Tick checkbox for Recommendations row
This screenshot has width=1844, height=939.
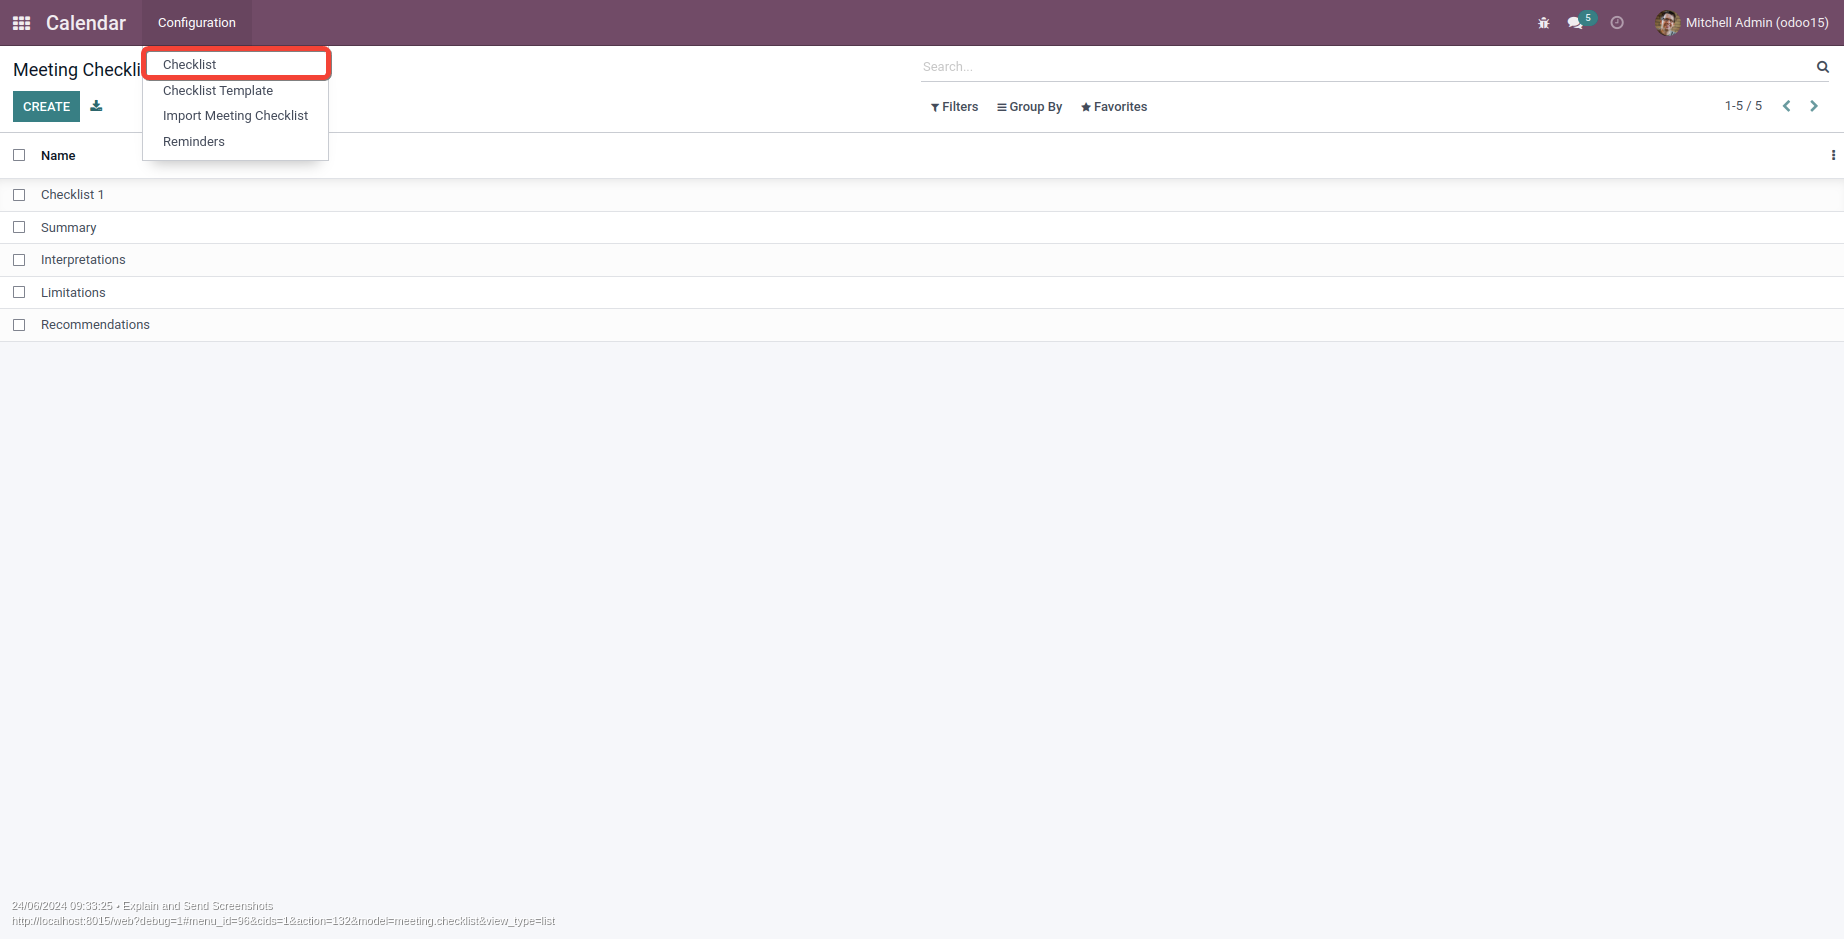(x=19, y=325)
